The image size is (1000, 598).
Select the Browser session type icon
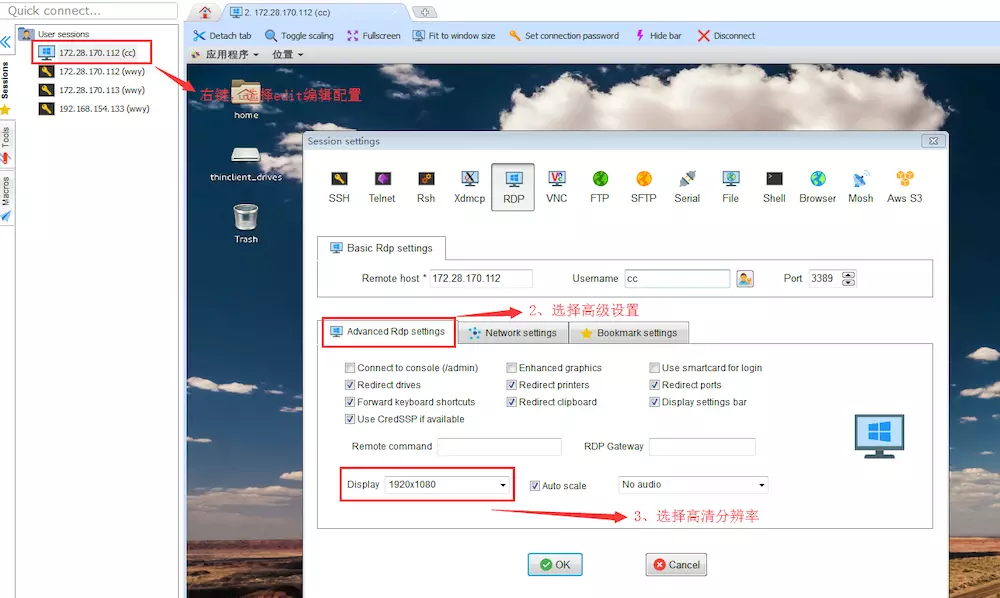click(x=818, y=187)
